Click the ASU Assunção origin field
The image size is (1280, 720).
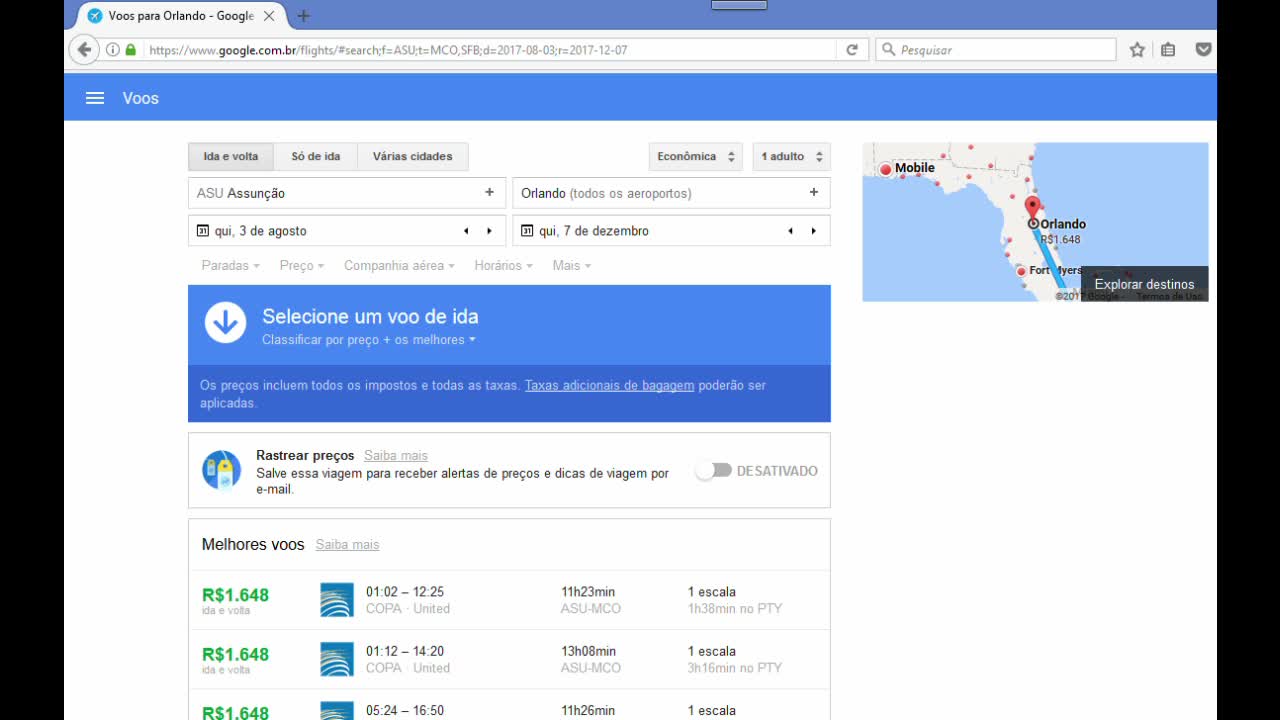pos(347,193)
